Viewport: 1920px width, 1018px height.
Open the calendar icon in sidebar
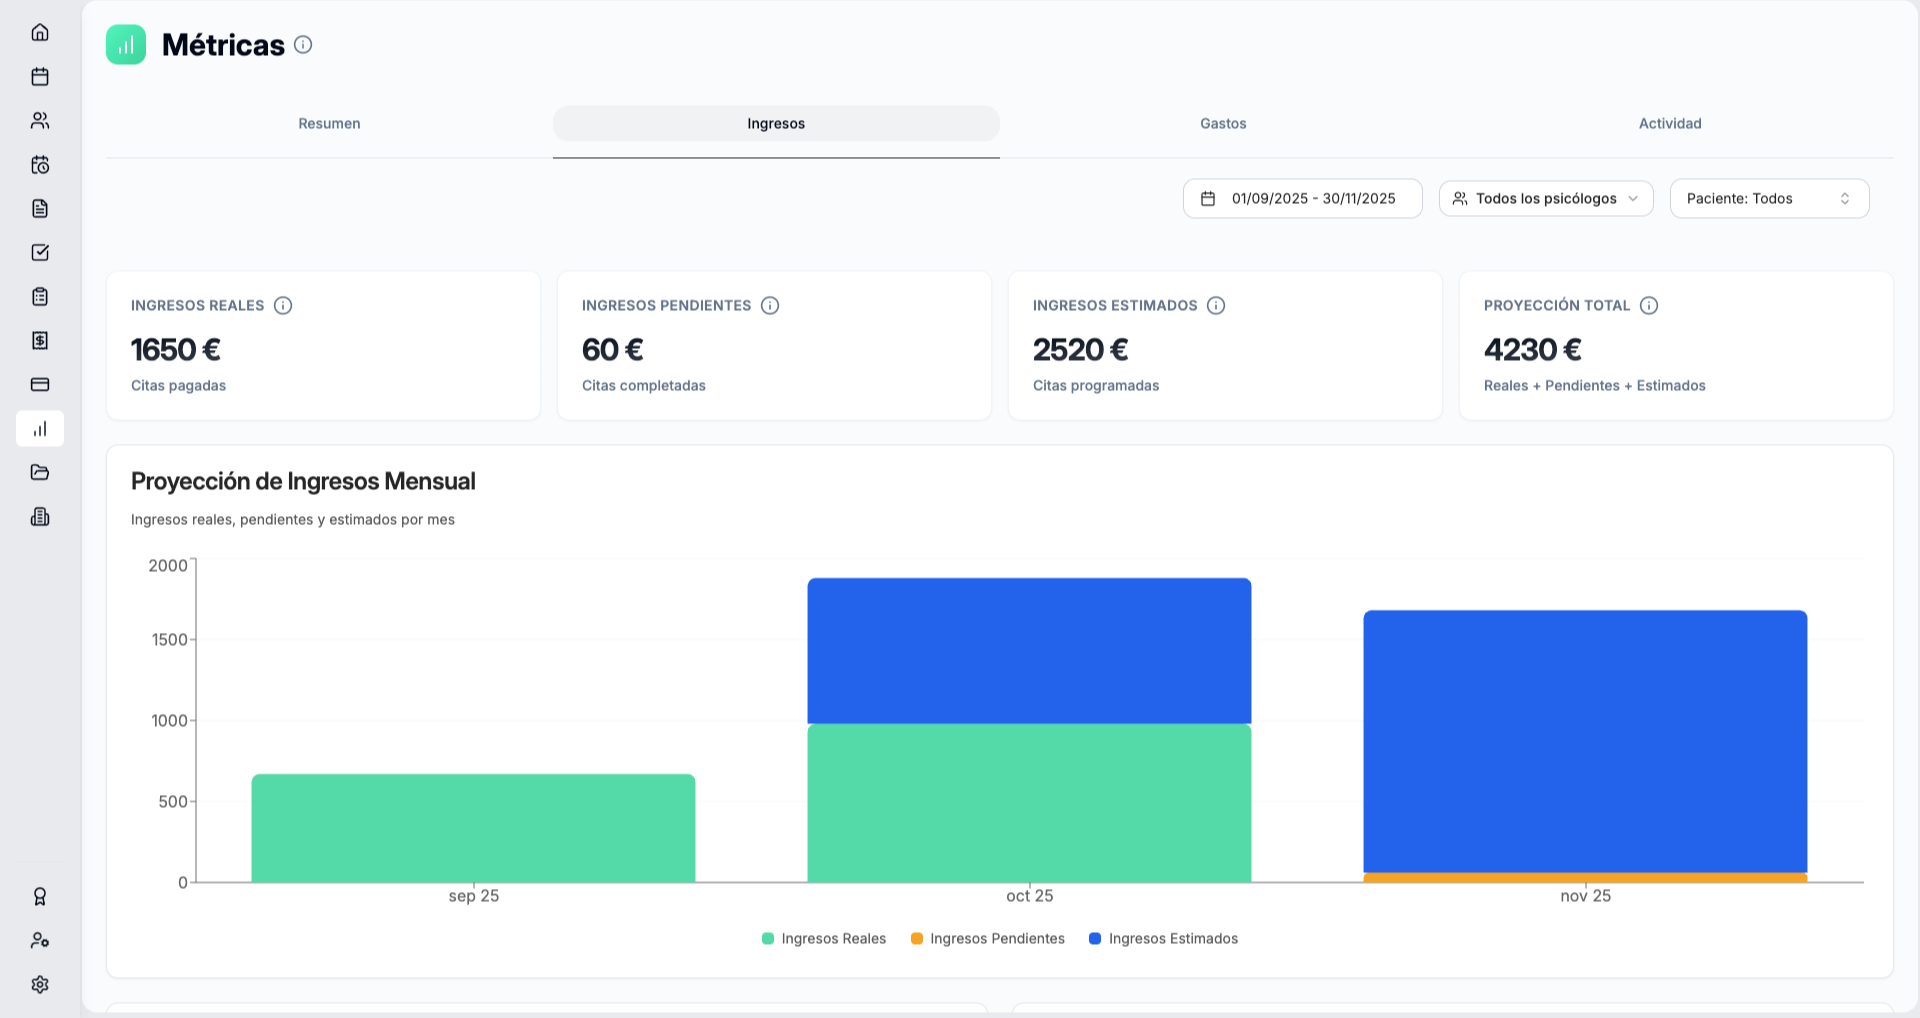(x=40, y=76)
